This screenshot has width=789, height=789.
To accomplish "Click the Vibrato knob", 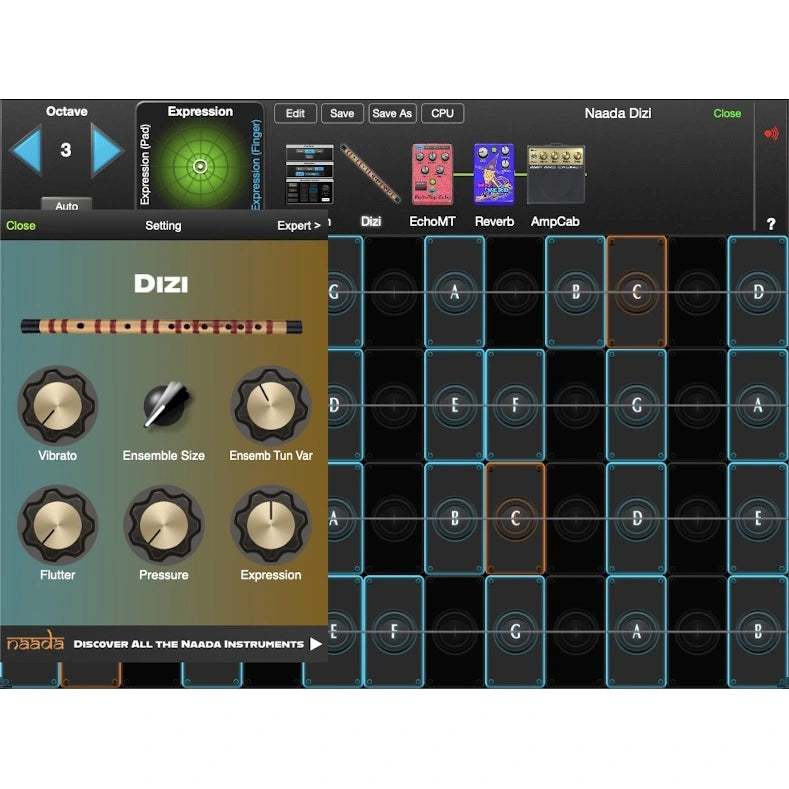I will click(x=57, y=406).
